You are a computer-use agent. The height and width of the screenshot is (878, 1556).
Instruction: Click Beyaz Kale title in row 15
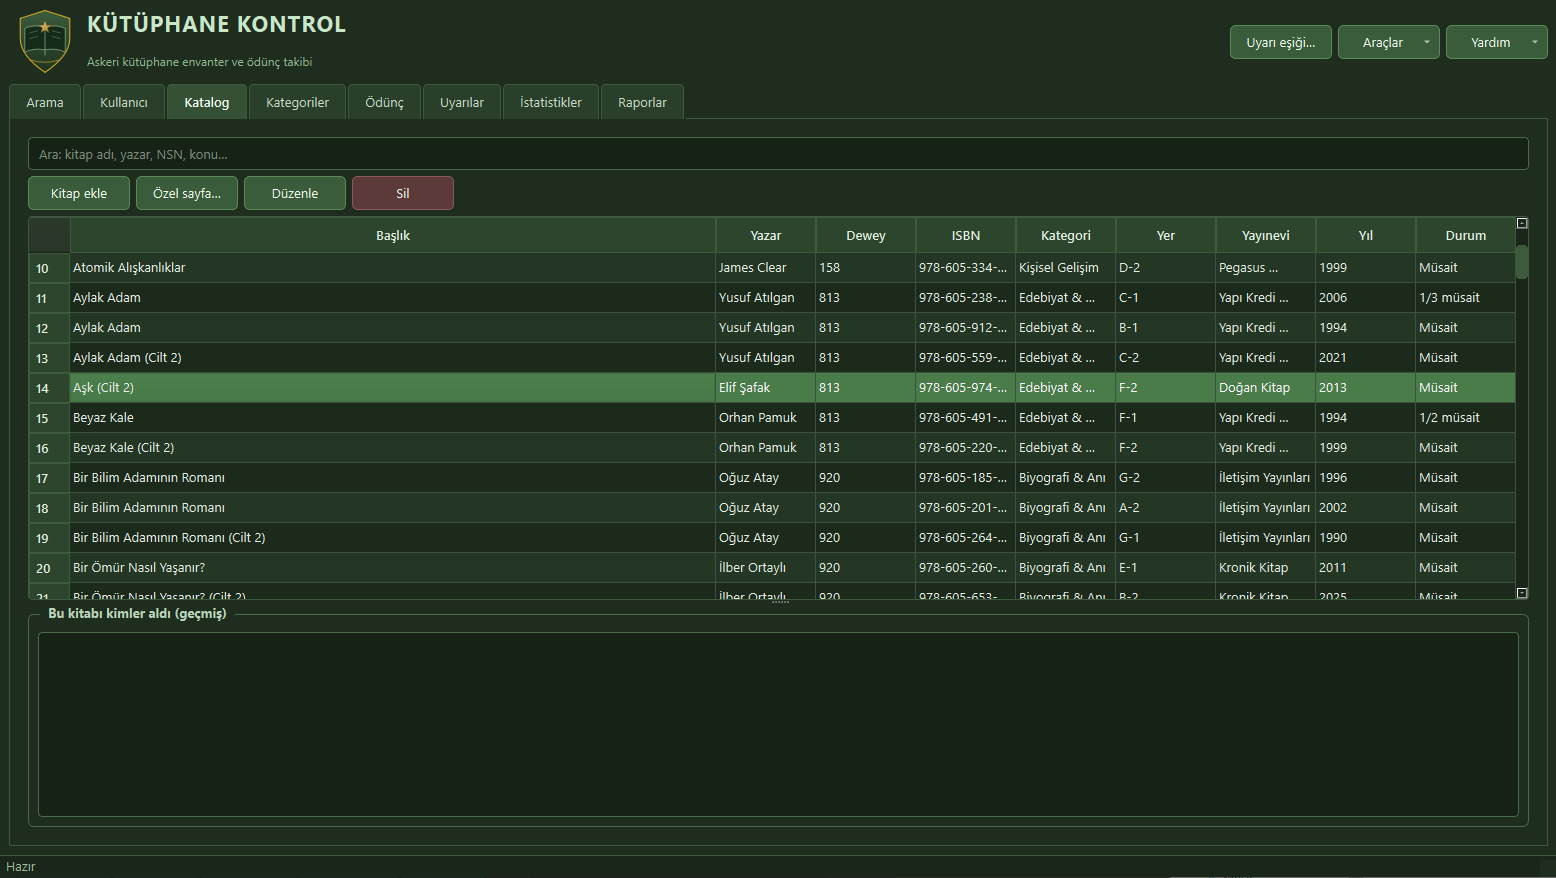tap(103, 417)
